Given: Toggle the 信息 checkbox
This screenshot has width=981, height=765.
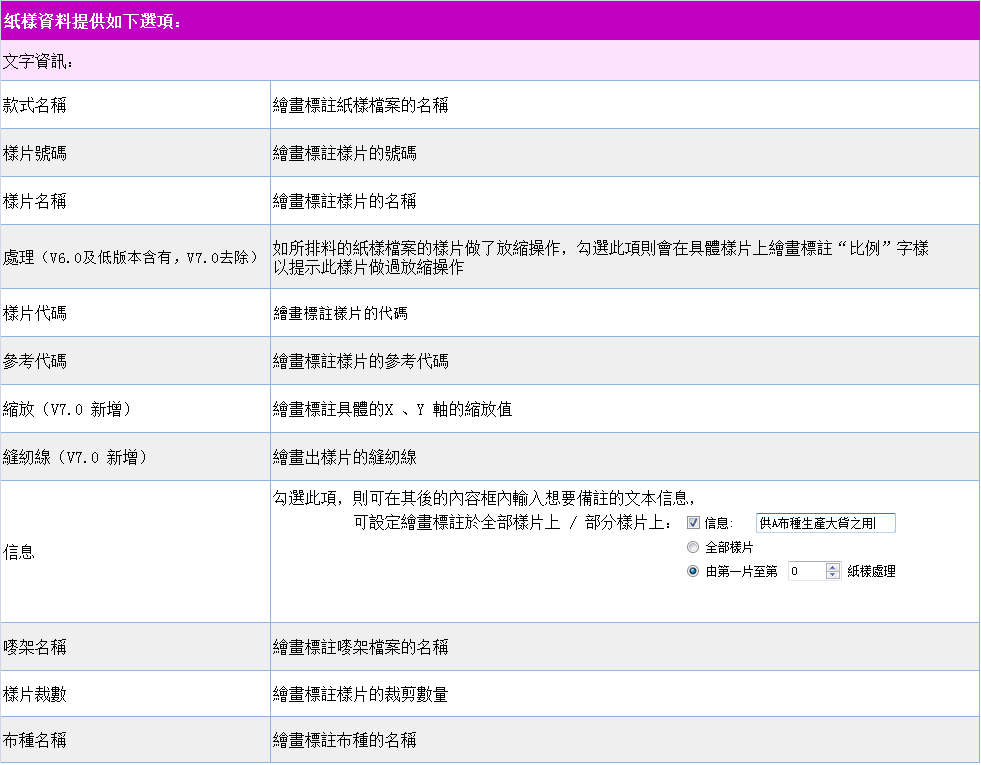Looking at the screenshot, I should click(693, 523).
